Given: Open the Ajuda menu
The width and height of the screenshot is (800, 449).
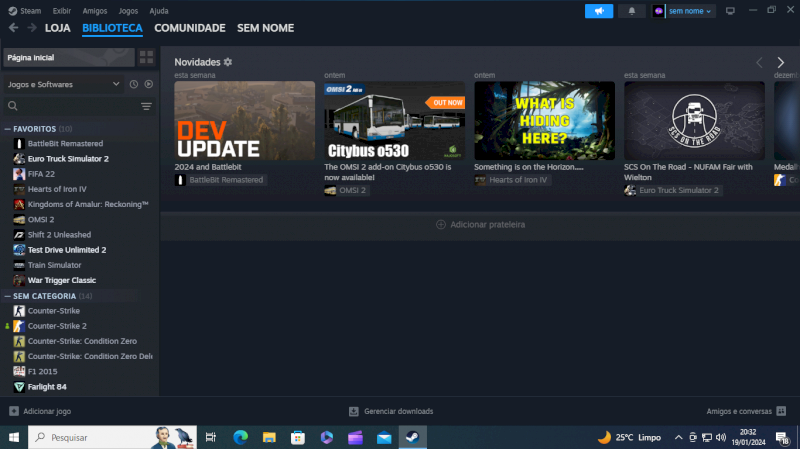Looking at the screenshot, I should pyautogui.click(x=159, y=11).
